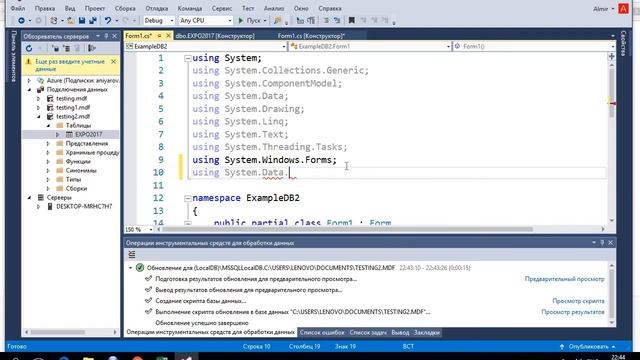Open the ExampleDB2.Form1 class dropdown
The height and width of the screenshot is (360, 640).
pyautogui.click(x=448, y=47)
